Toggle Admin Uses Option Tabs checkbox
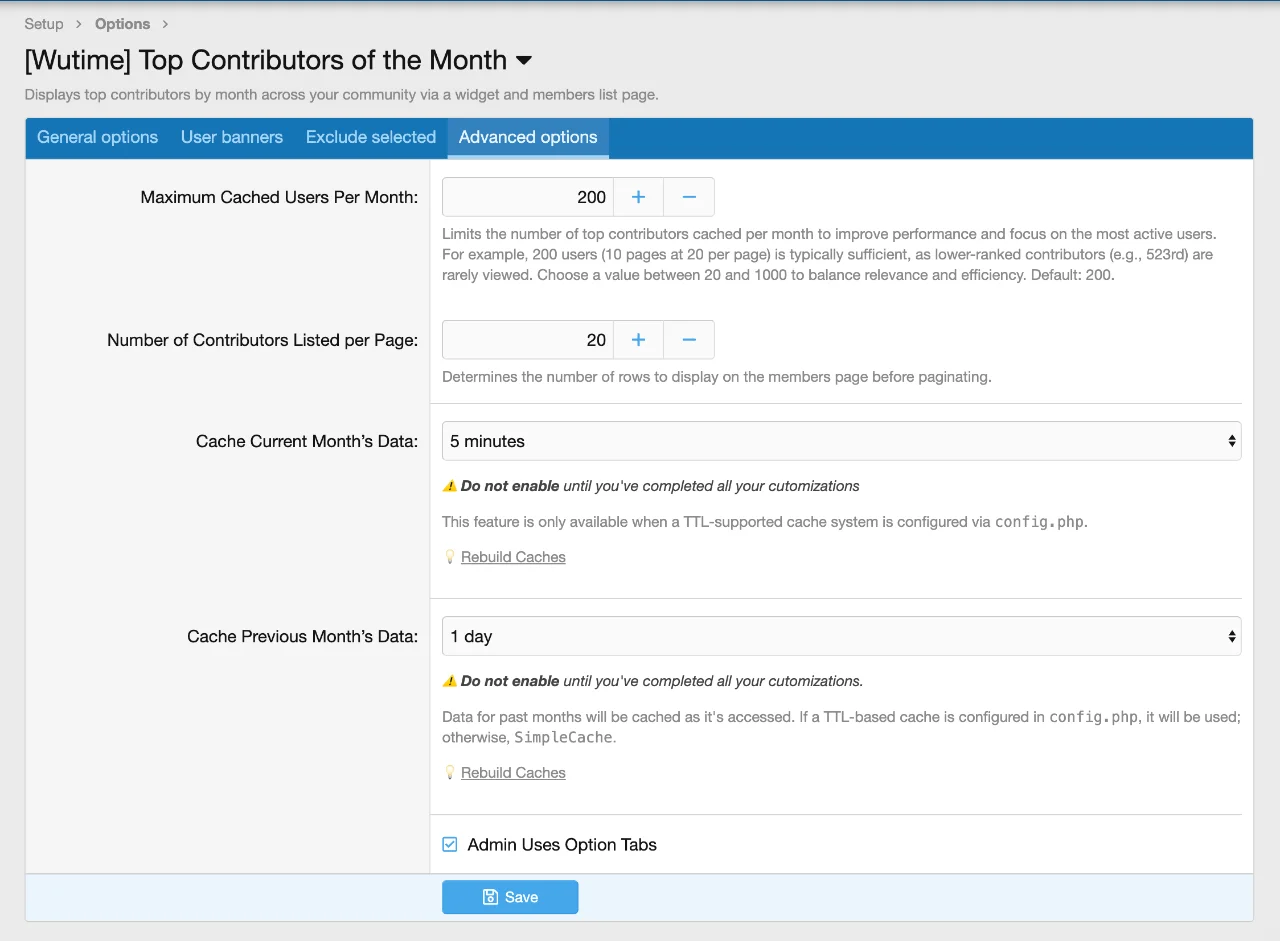Viewport: 1280px width, 941px height. (450, 845)
